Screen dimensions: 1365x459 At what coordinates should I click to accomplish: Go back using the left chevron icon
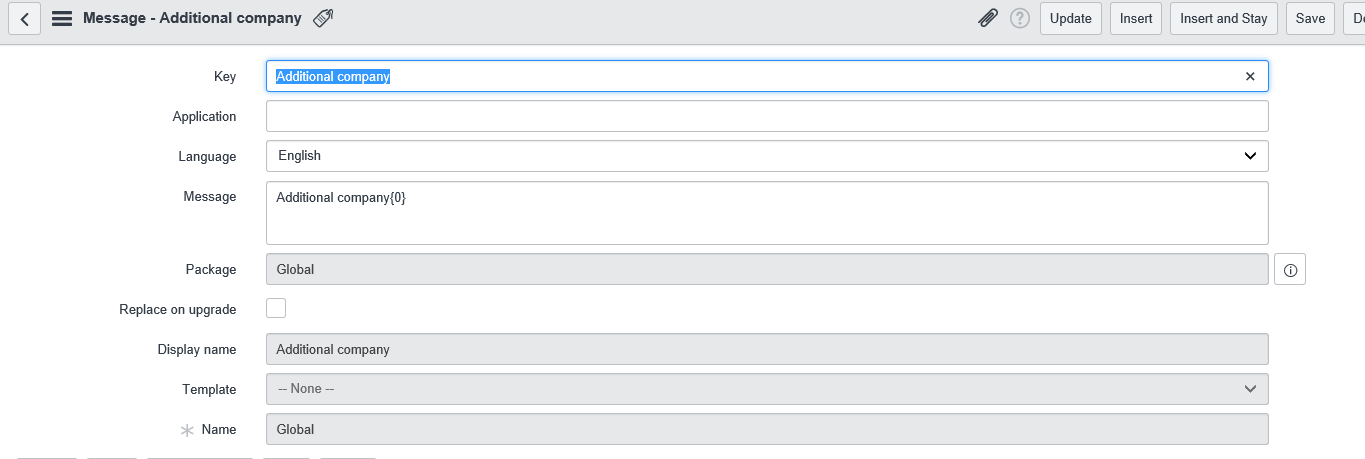(x=25, y=19)
